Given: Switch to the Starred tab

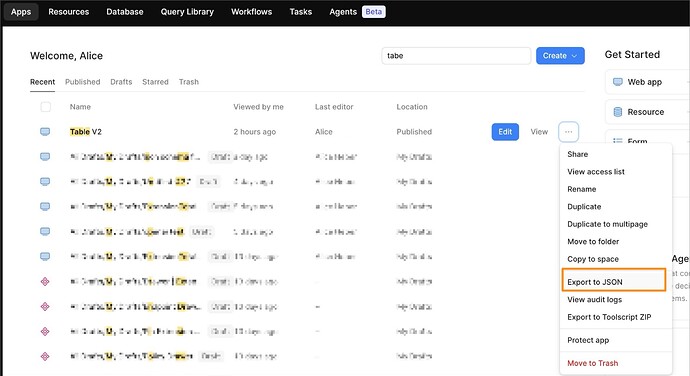Looking at the screenshot, I should [155, 82].
